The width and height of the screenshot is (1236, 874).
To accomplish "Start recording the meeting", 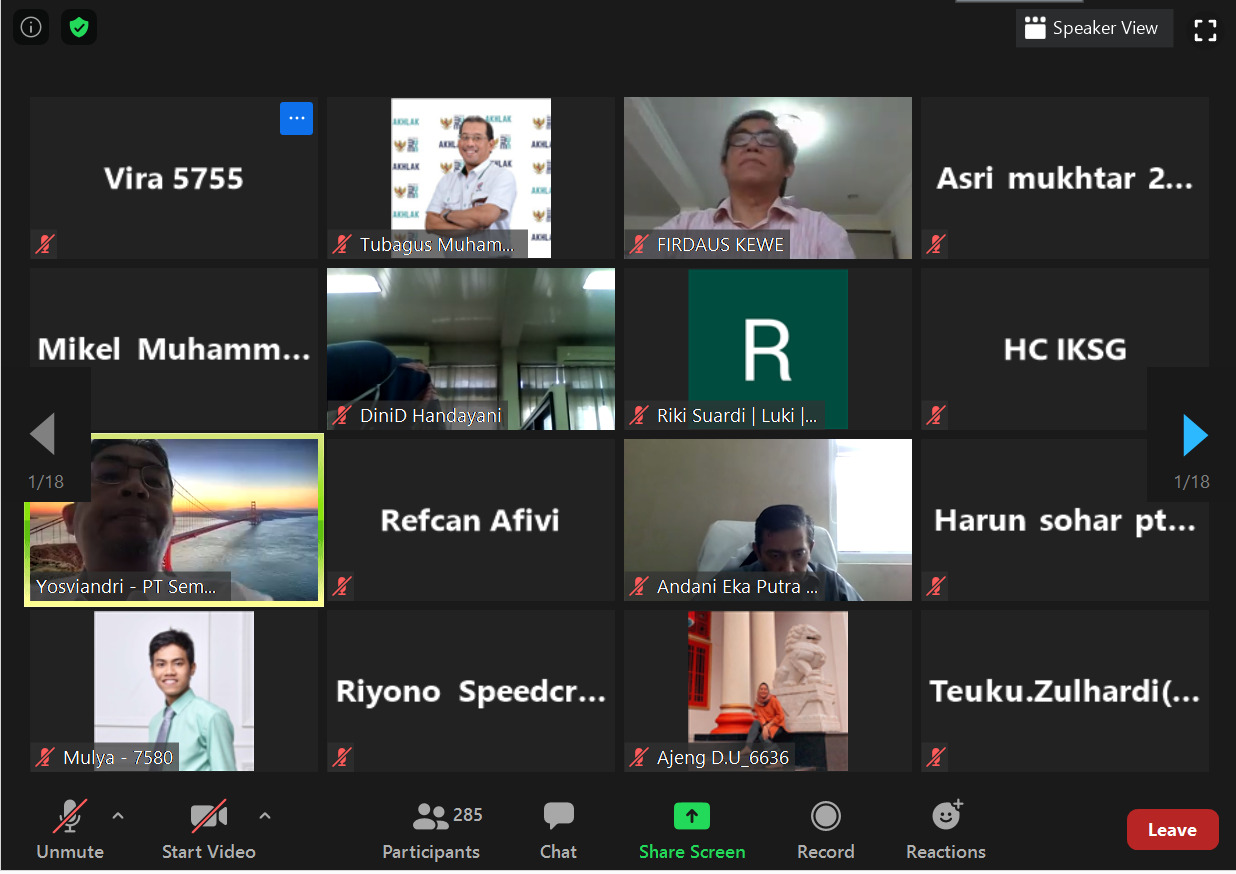I will 825,830.
